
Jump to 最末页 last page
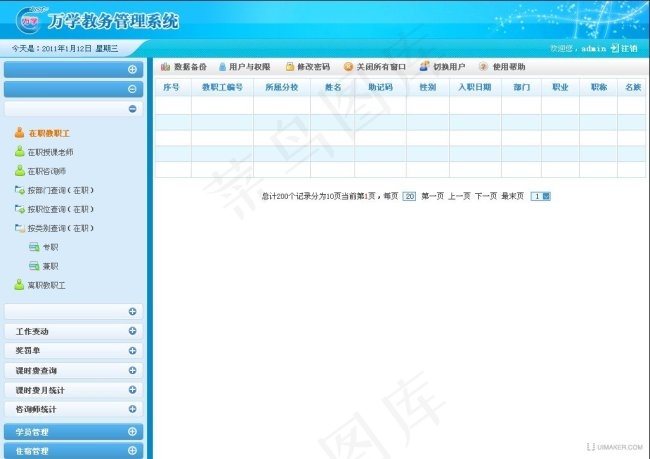513,196
